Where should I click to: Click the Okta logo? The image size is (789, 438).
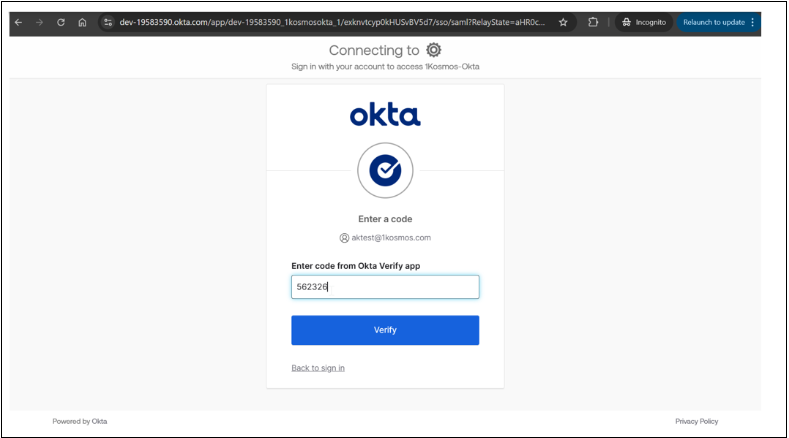point(385,115)
